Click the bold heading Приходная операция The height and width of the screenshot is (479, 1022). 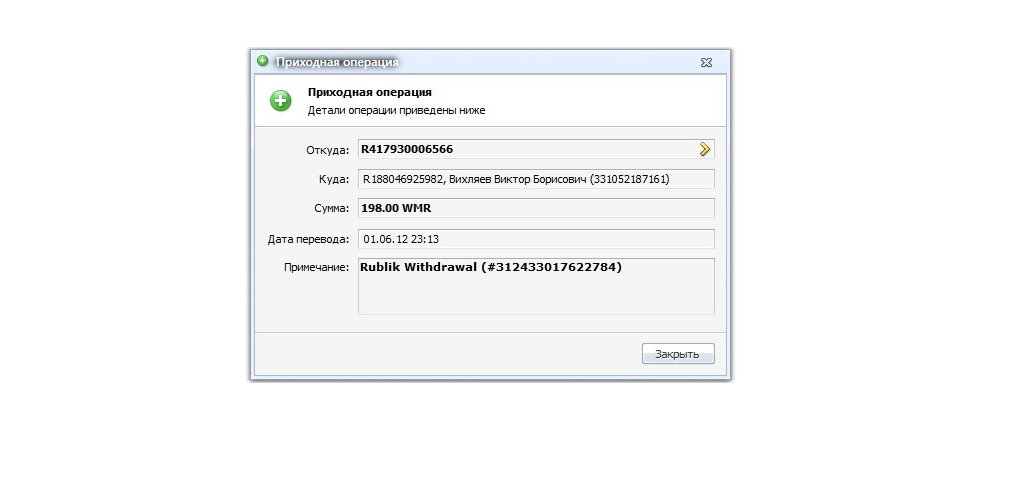370,93
